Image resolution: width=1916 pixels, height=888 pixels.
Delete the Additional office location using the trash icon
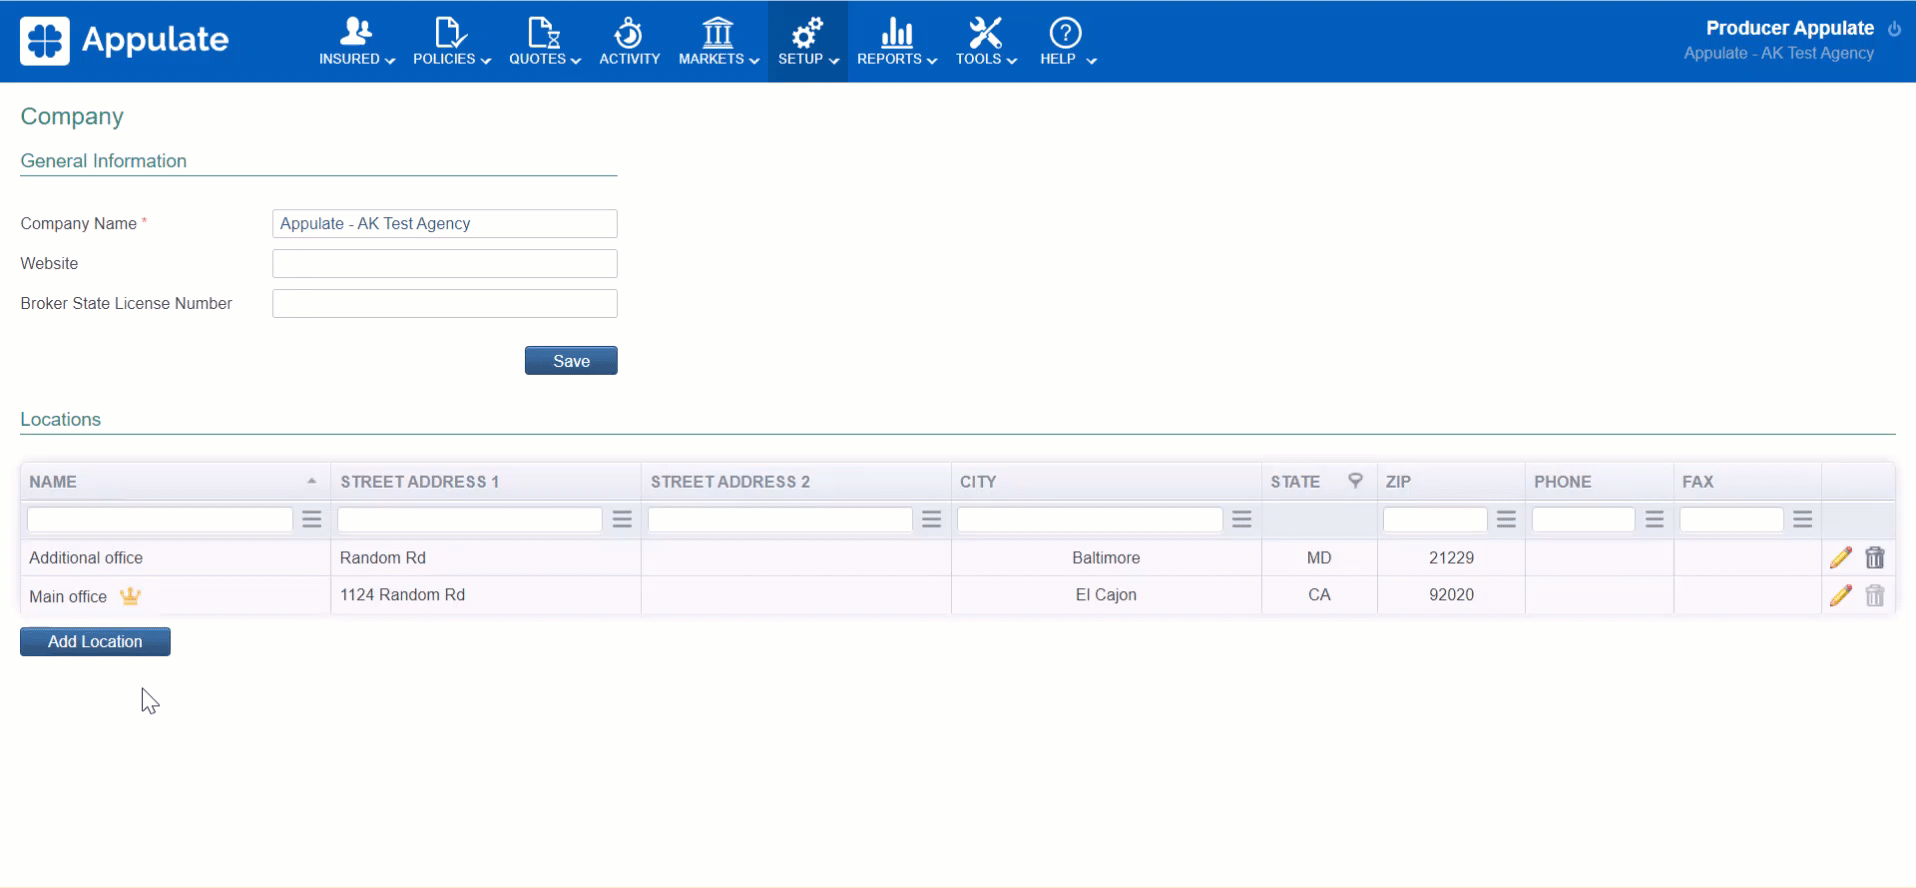click(1874, 558)
